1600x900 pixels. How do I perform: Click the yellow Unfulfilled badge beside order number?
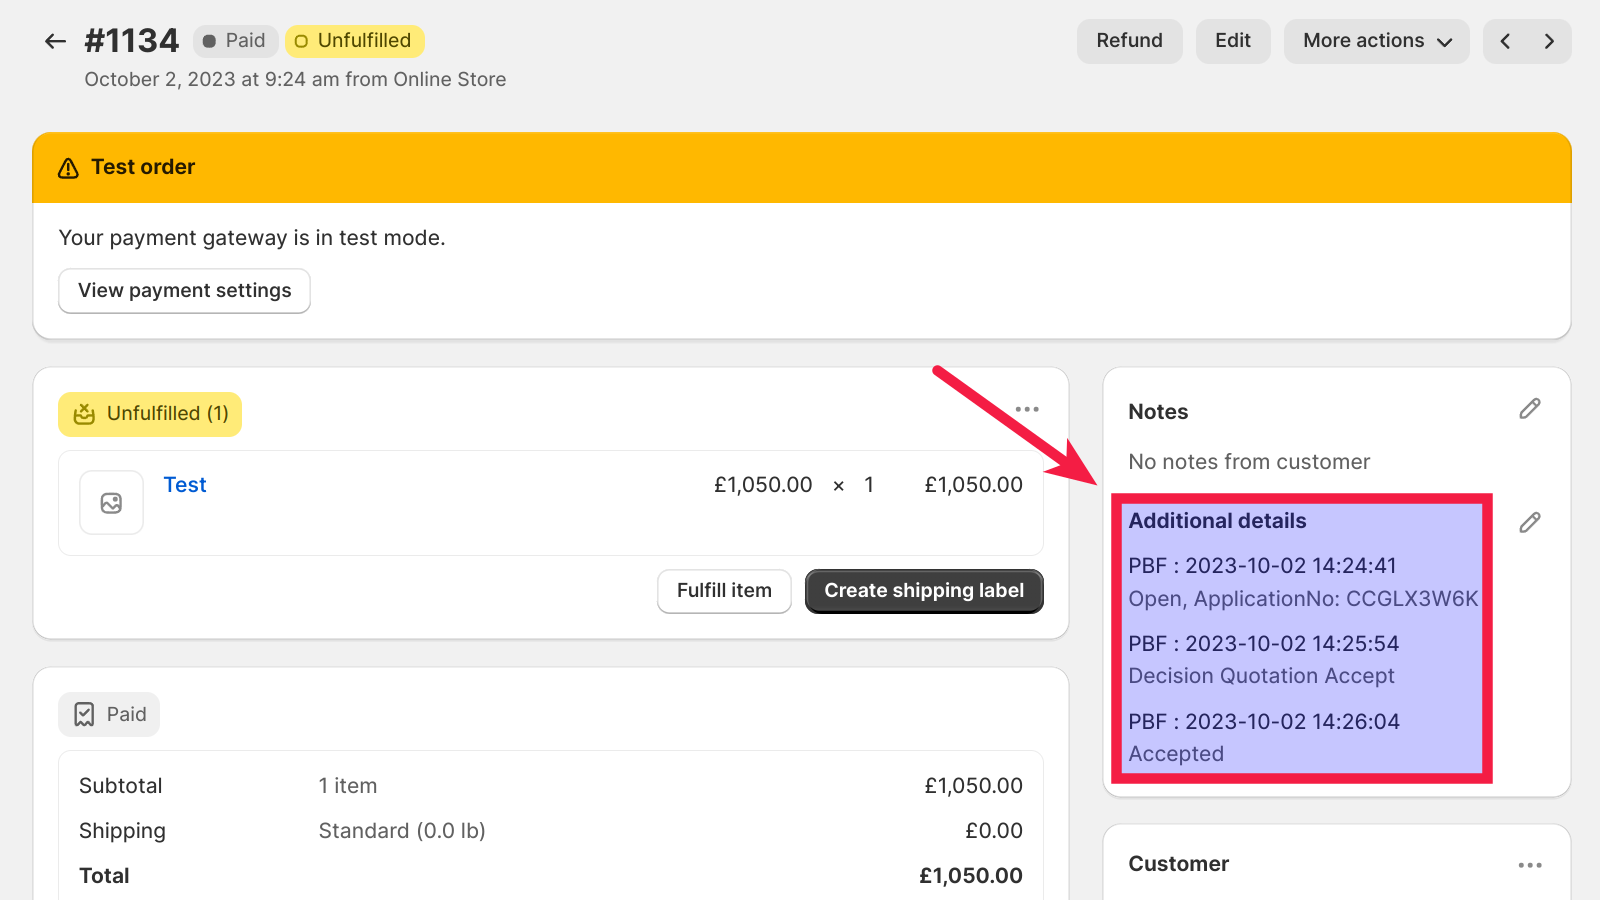[x=354, y=41]
